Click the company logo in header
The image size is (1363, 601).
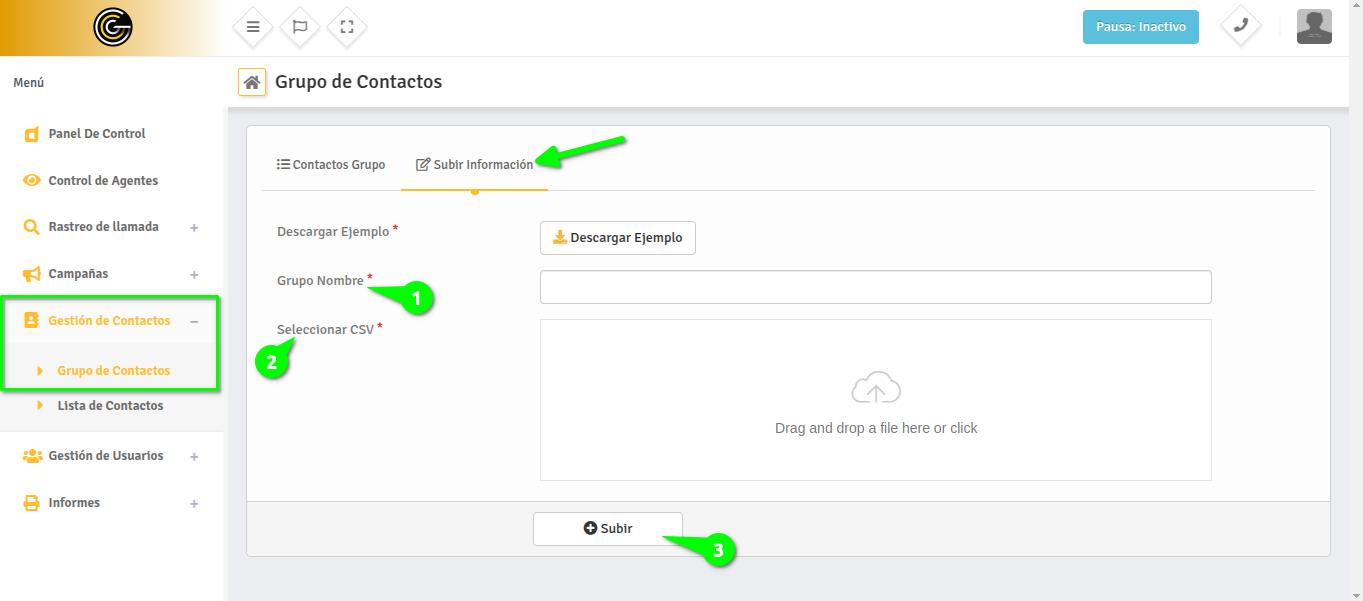[x=113, y=27]
